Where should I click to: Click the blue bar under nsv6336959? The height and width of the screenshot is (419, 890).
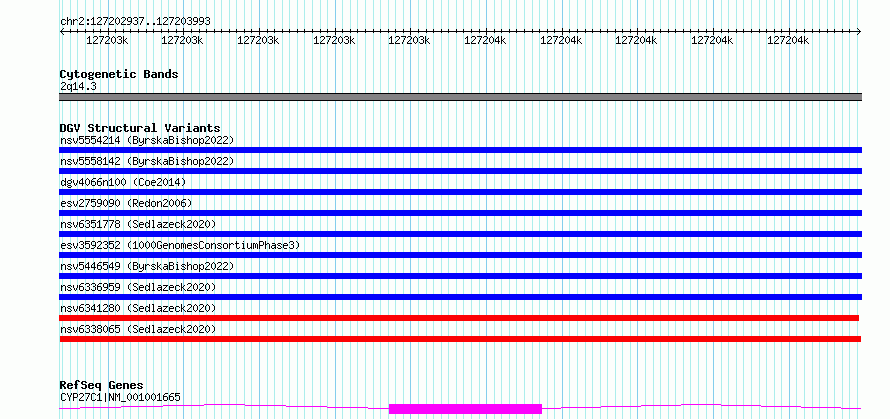click(460, 297)
